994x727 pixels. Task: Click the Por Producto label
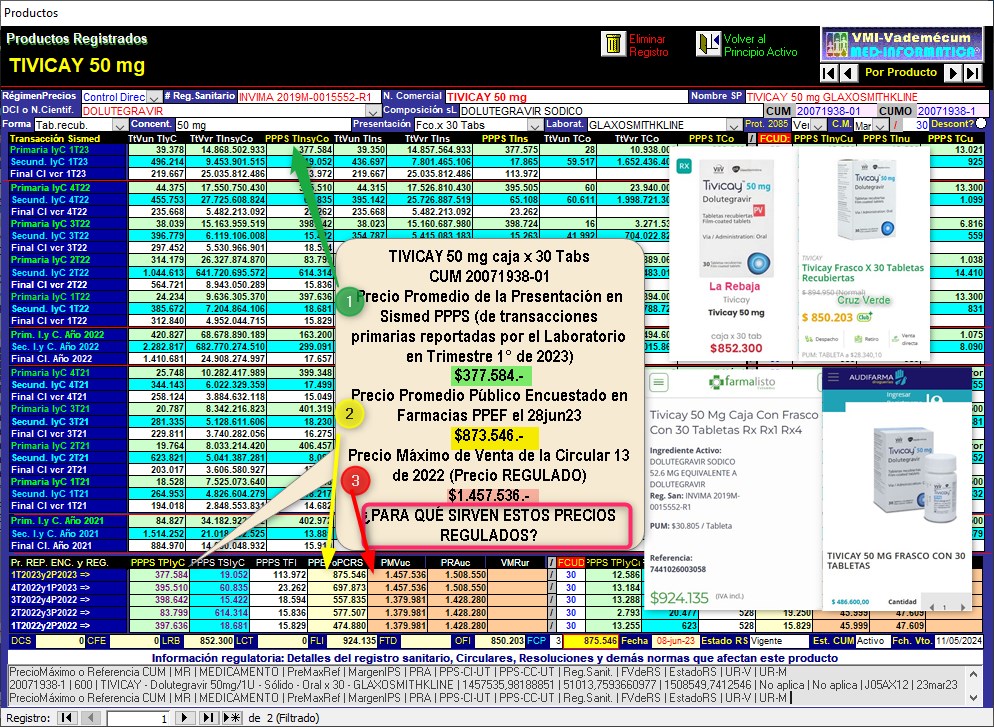click(x=900, y=73)
